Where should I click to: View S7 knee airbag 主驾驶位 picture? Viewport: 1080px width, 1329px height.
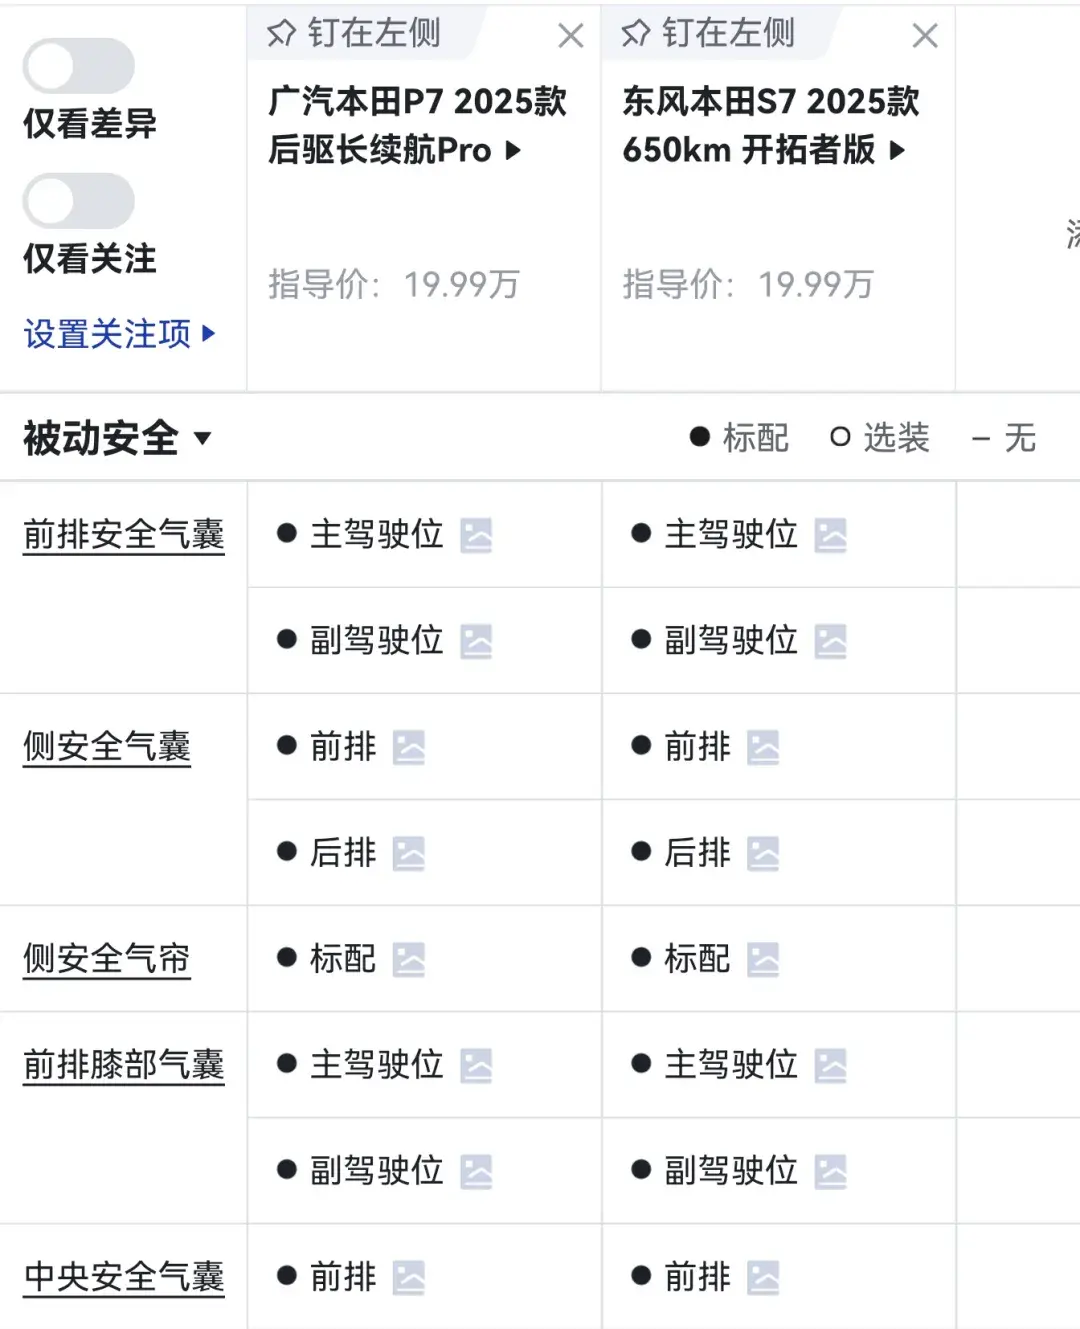coord(830,1065)
